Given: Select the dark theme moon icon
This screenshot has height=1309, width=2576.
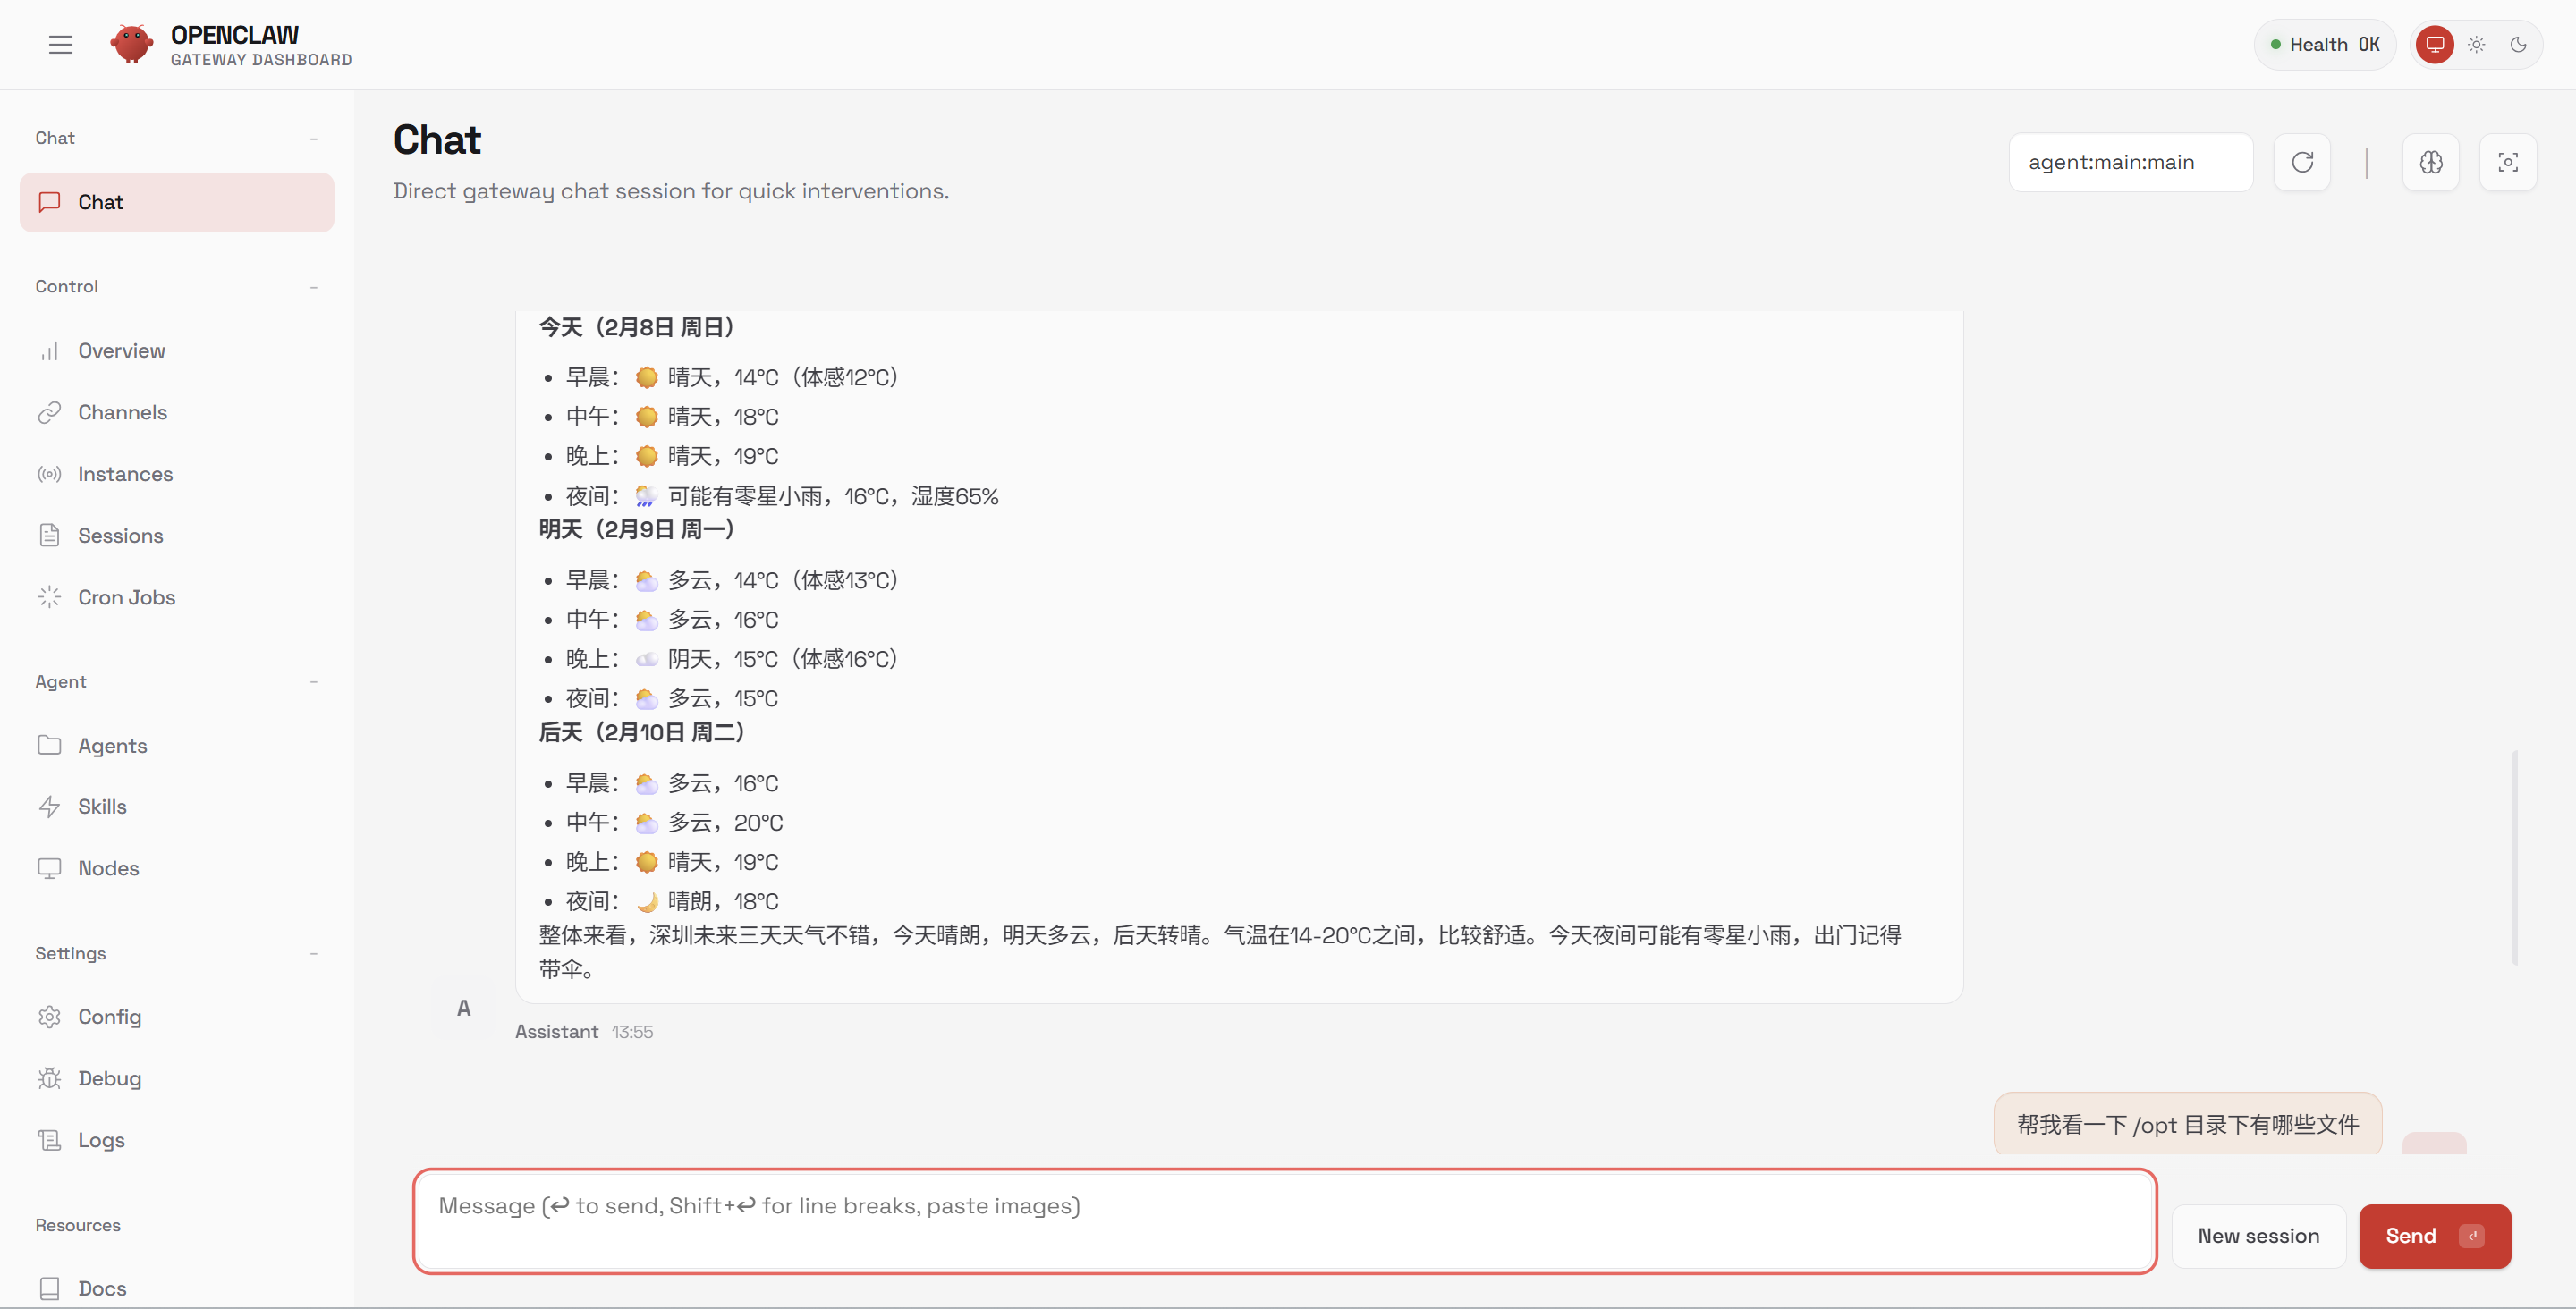Looking at the screenshot, I should click(2519, 44).
